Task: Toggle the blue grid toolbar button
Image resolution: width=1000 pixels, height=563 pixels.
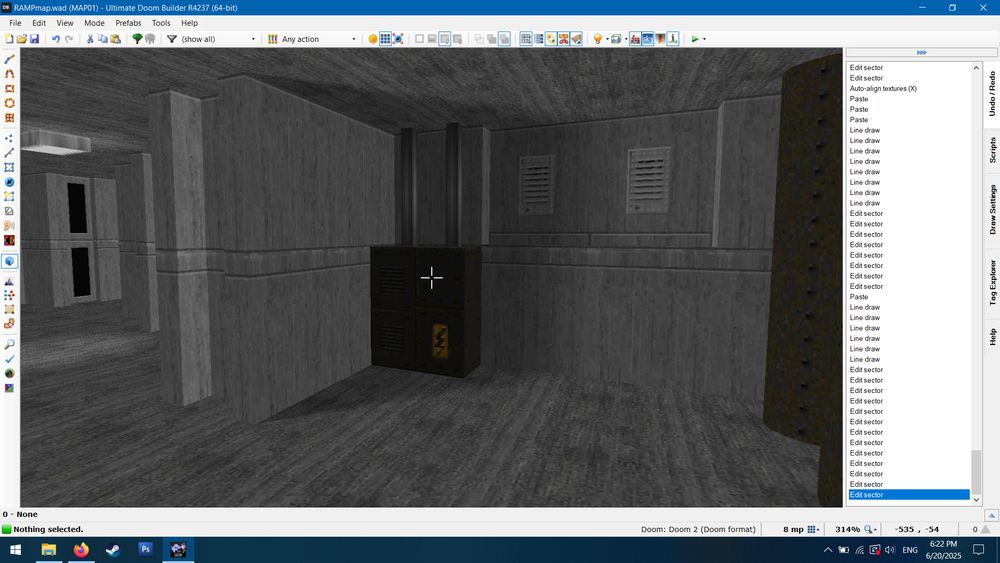Action: [385, 39]
